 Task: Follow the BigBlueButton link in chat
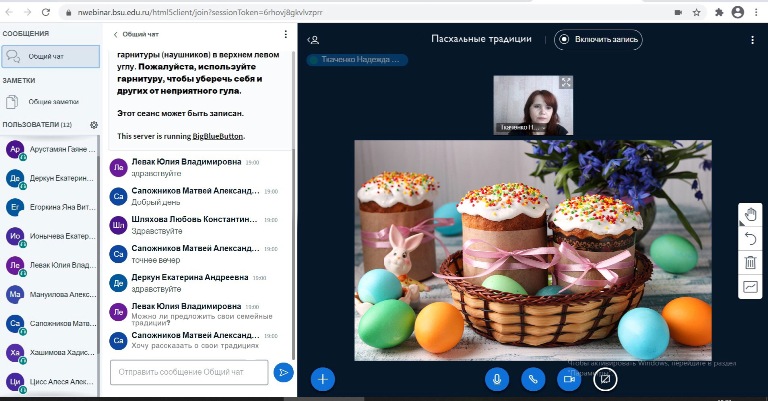pos(218,136)
